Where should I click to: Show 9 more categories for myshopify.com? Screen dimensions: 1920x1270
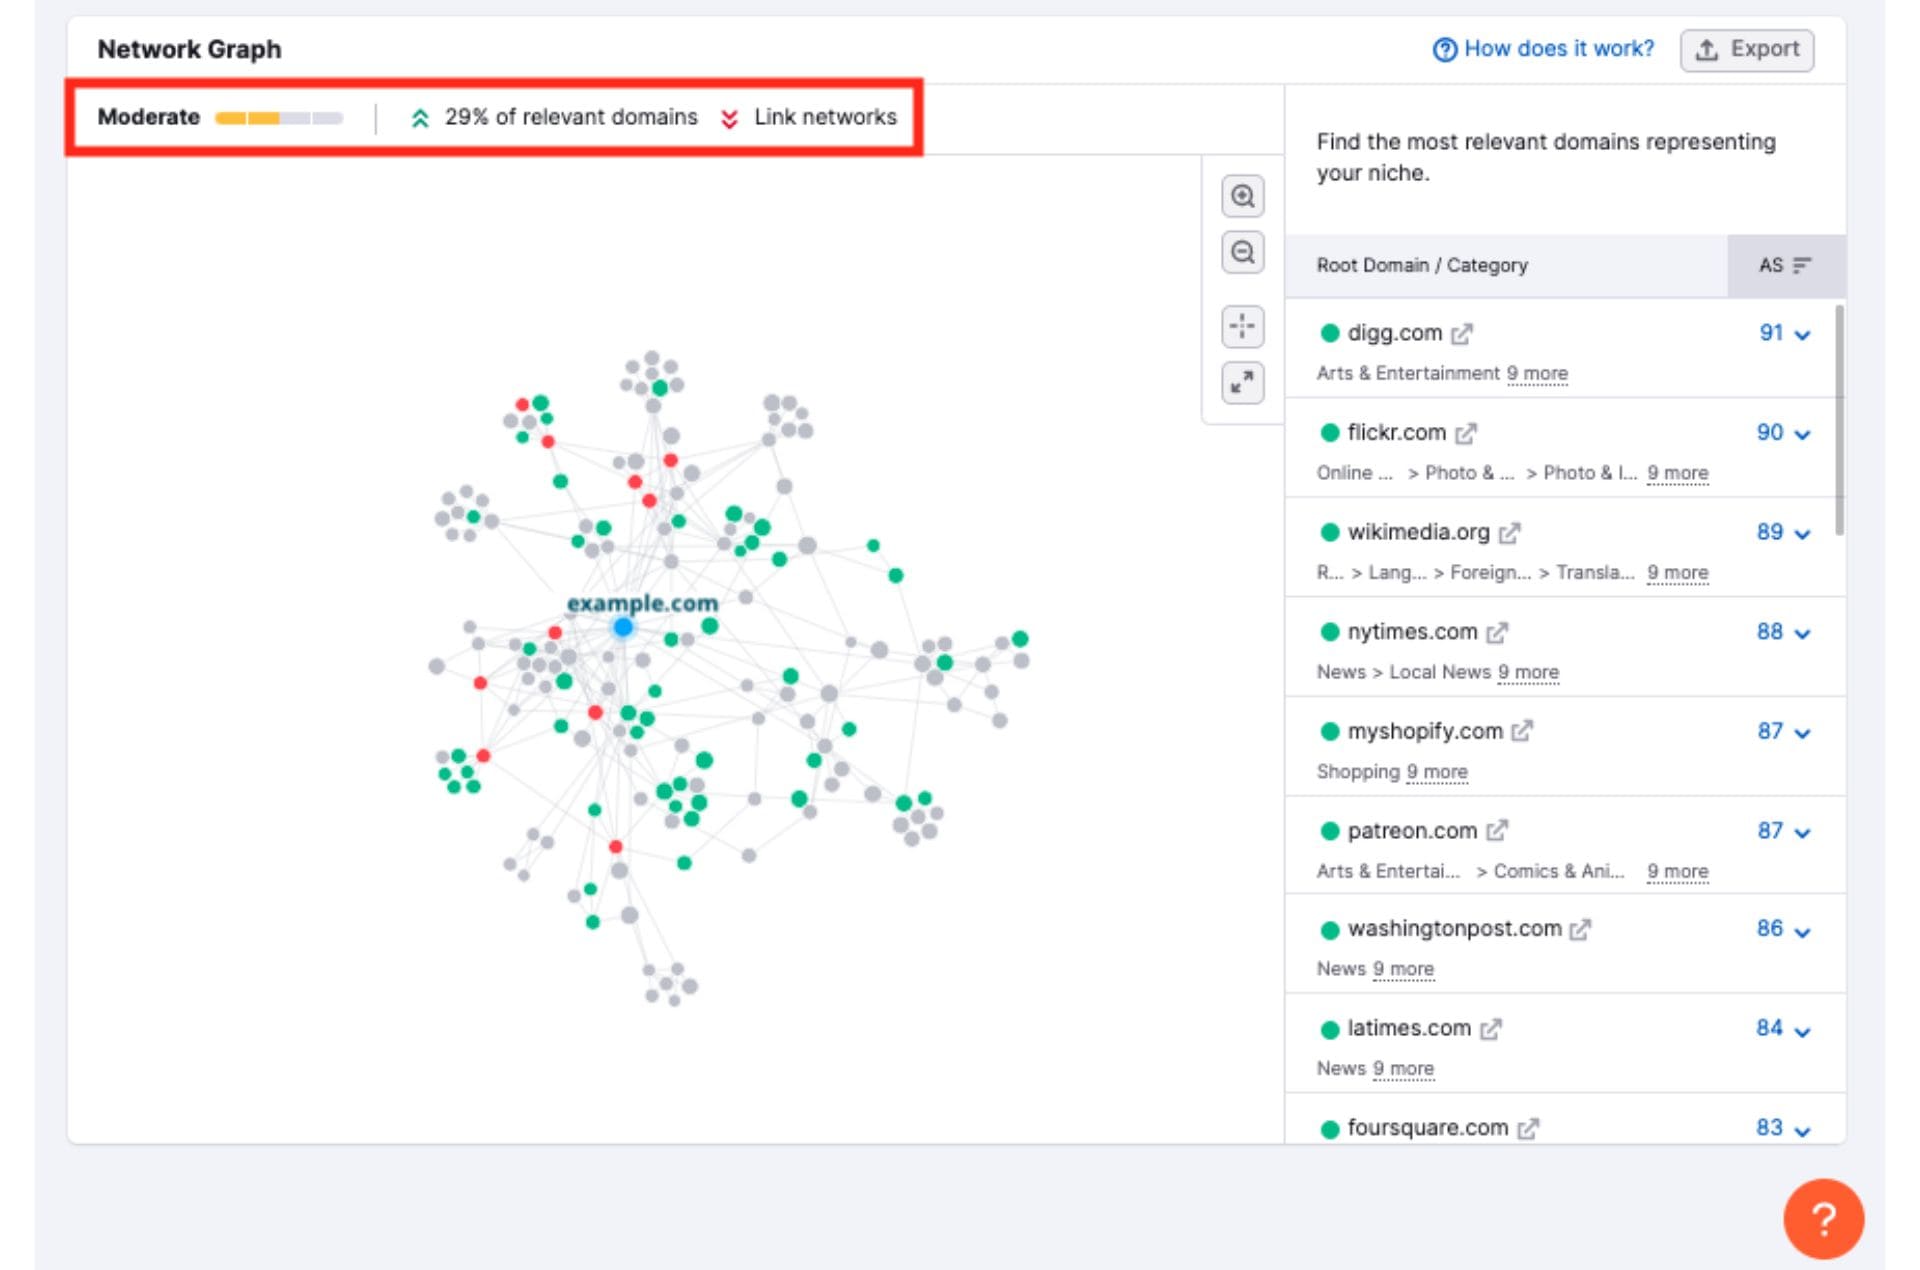click(x=1437, y=772)
